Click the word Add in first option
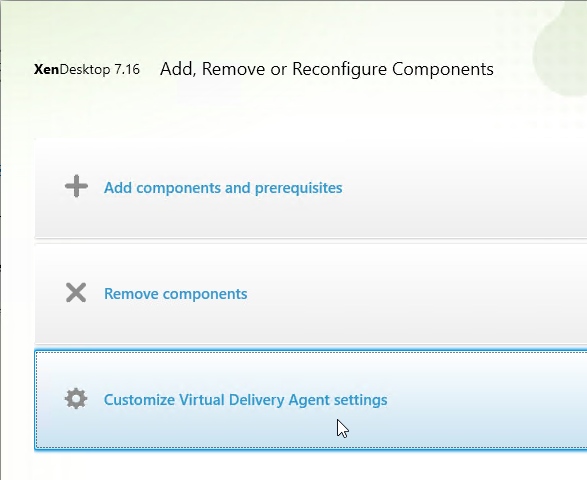The height and width of the screenshot is (480, 587). (x=118, y=188)
